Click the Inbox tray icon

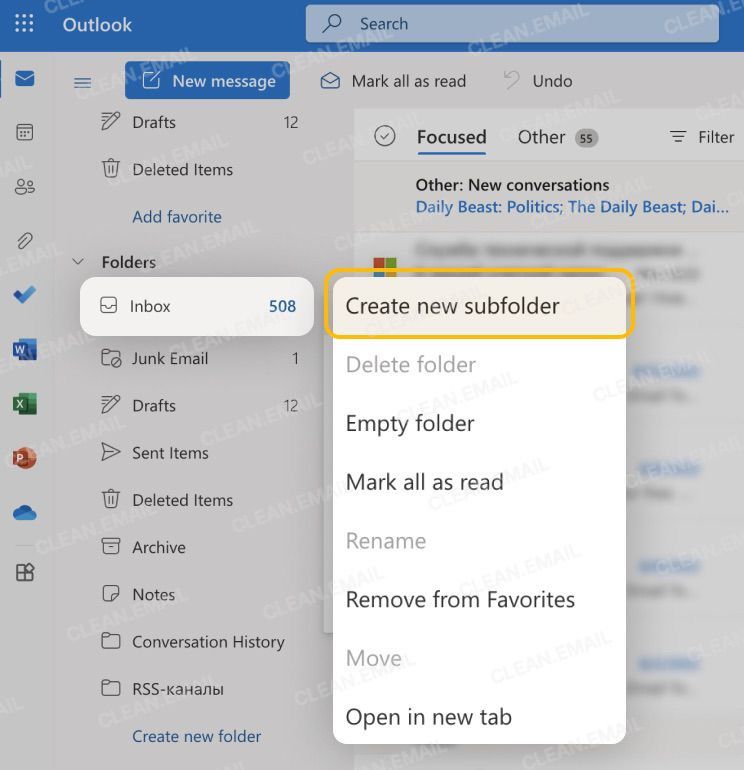(x=109, y=305)
